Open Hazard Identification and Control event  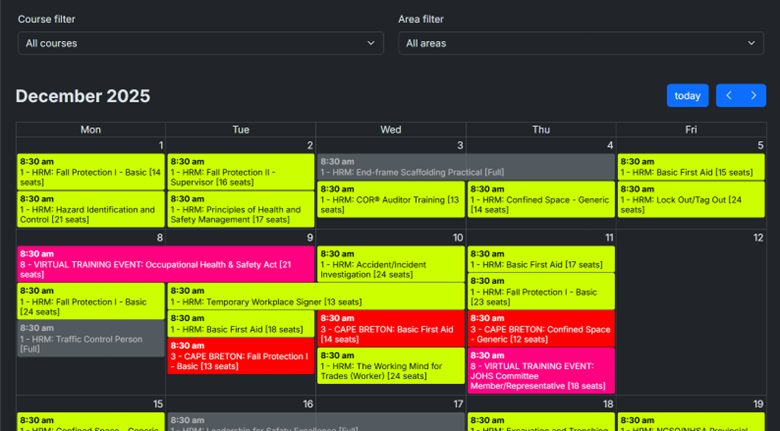[x=90, y=209]
